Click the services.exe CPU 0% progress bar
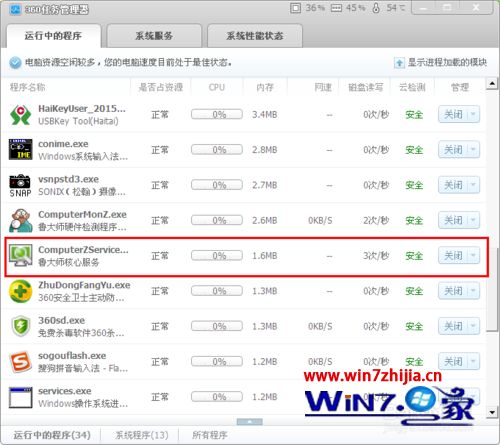Viewport: 500px width, 445px height. pos(217,397)
